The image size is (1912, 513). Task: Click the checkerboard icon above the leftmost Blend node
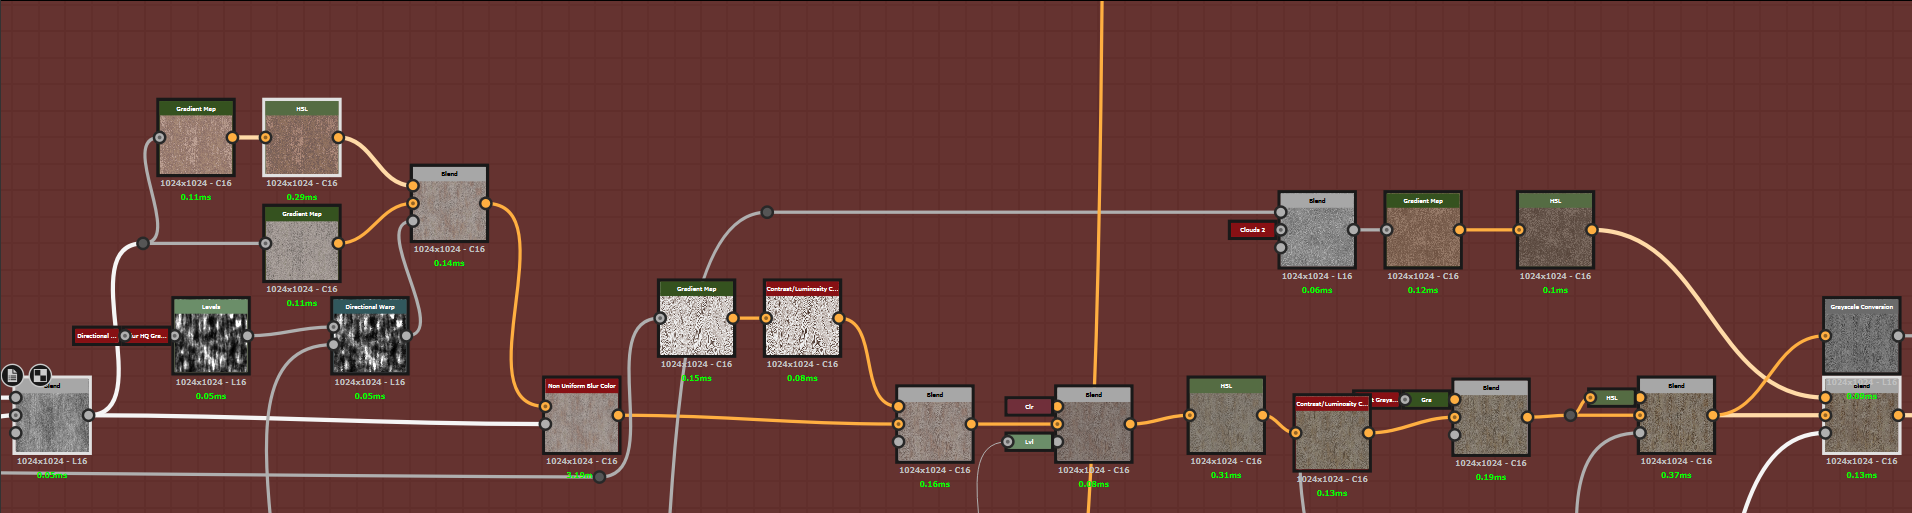tap(40, 375)
